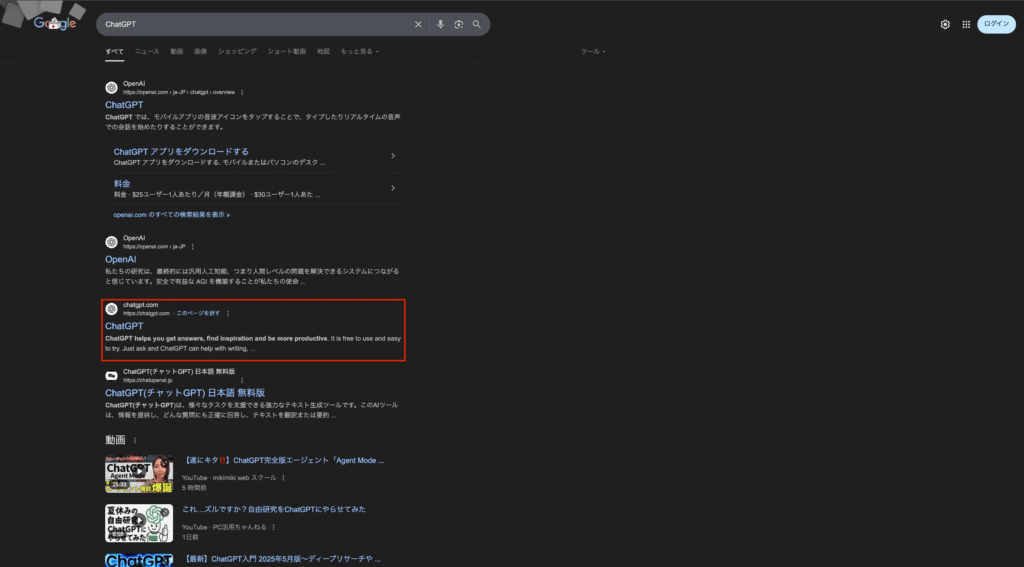Expand the もっと見る dropdown
This screenshot has height=567, width=1024.
360,51
